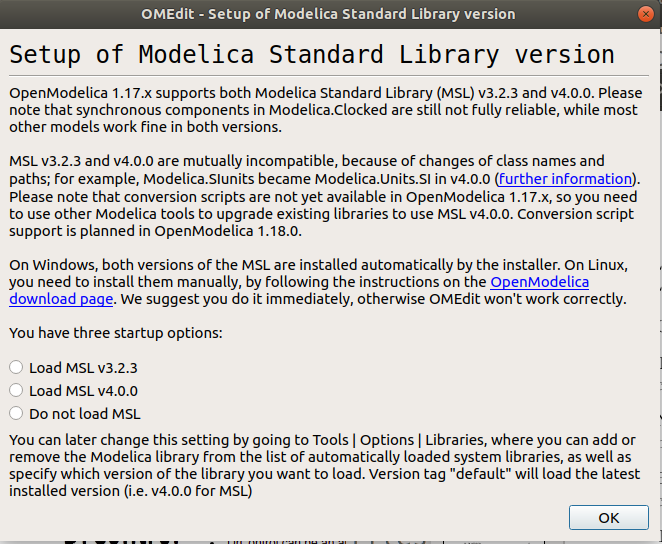The width and height of the screenshot is (662, 544).
Task: Click the background window strip below the dialog
Action: coord(331,542)
